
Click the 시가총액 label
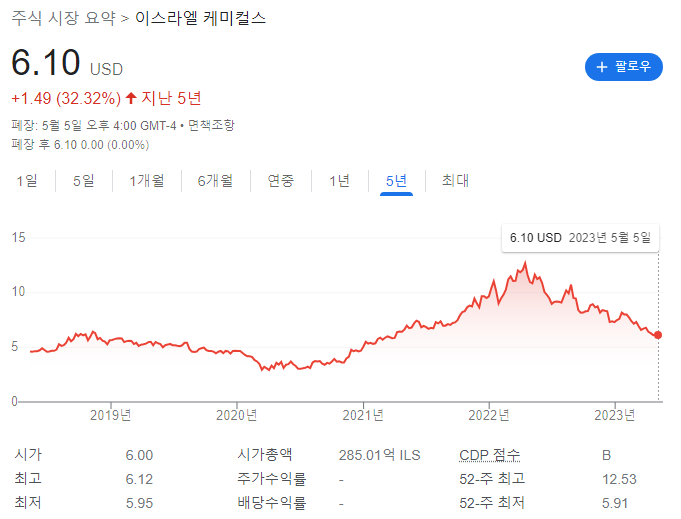click(x=265, y=455)
